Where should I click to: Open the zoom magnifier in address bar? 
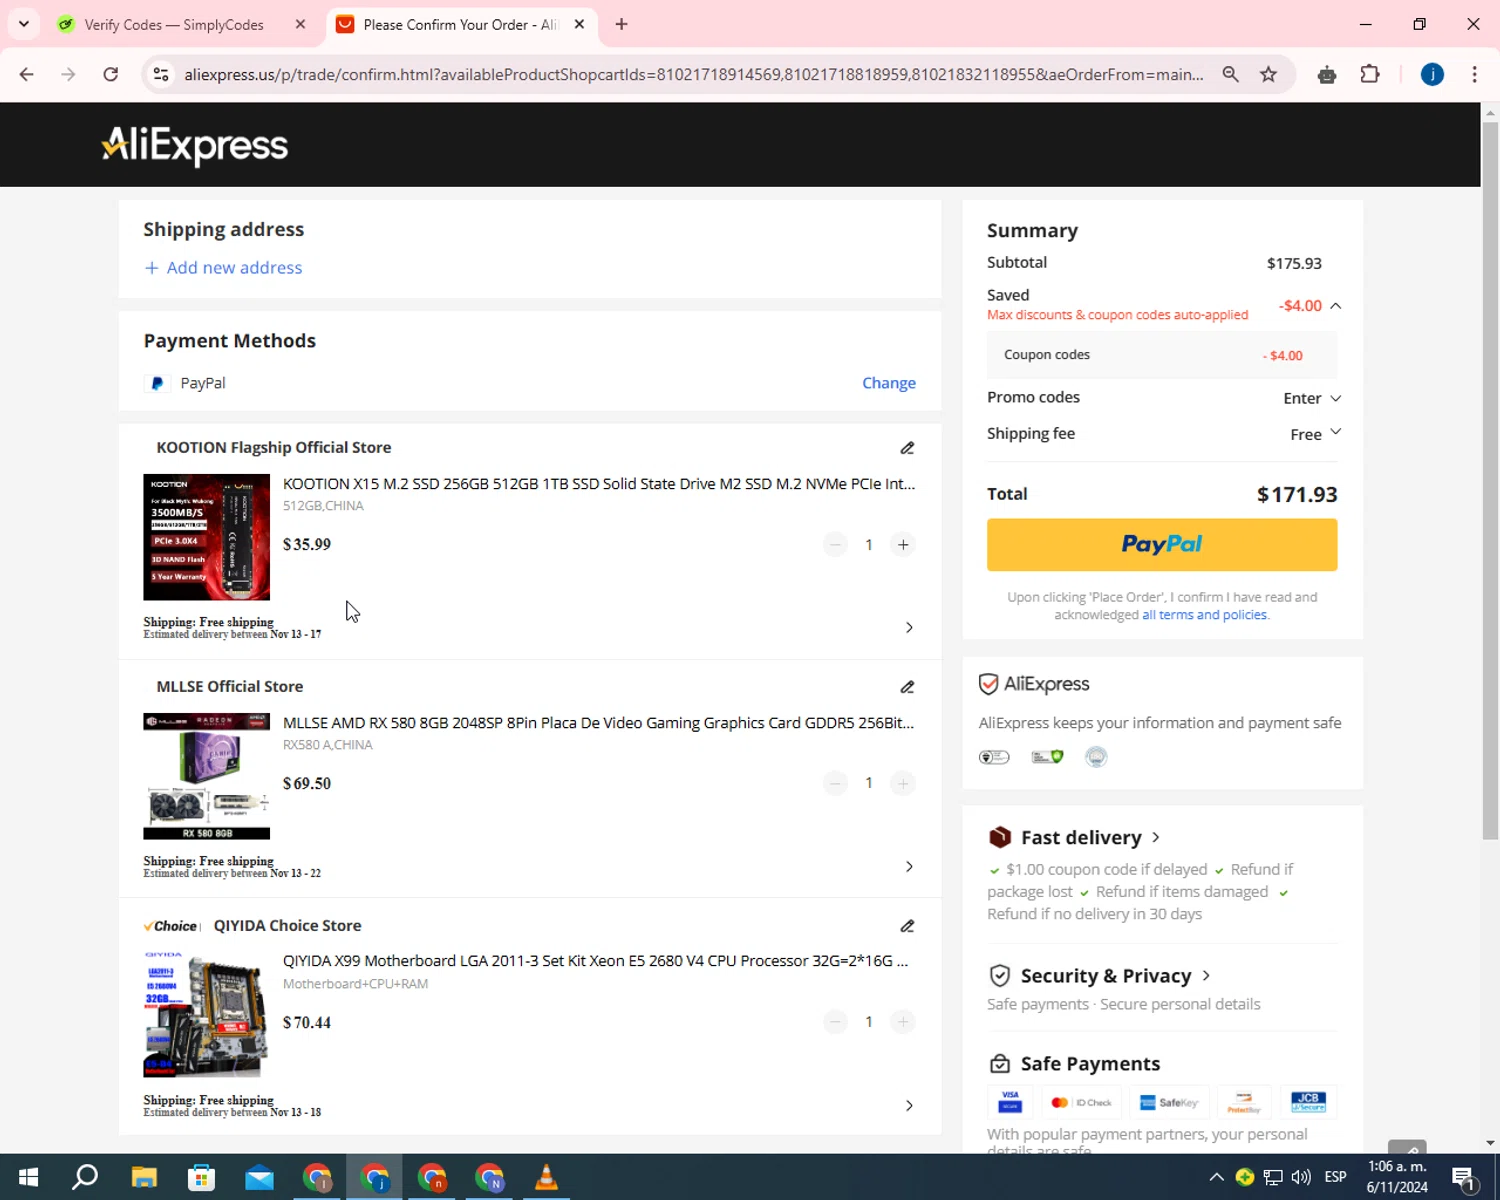pos(1231,74)
